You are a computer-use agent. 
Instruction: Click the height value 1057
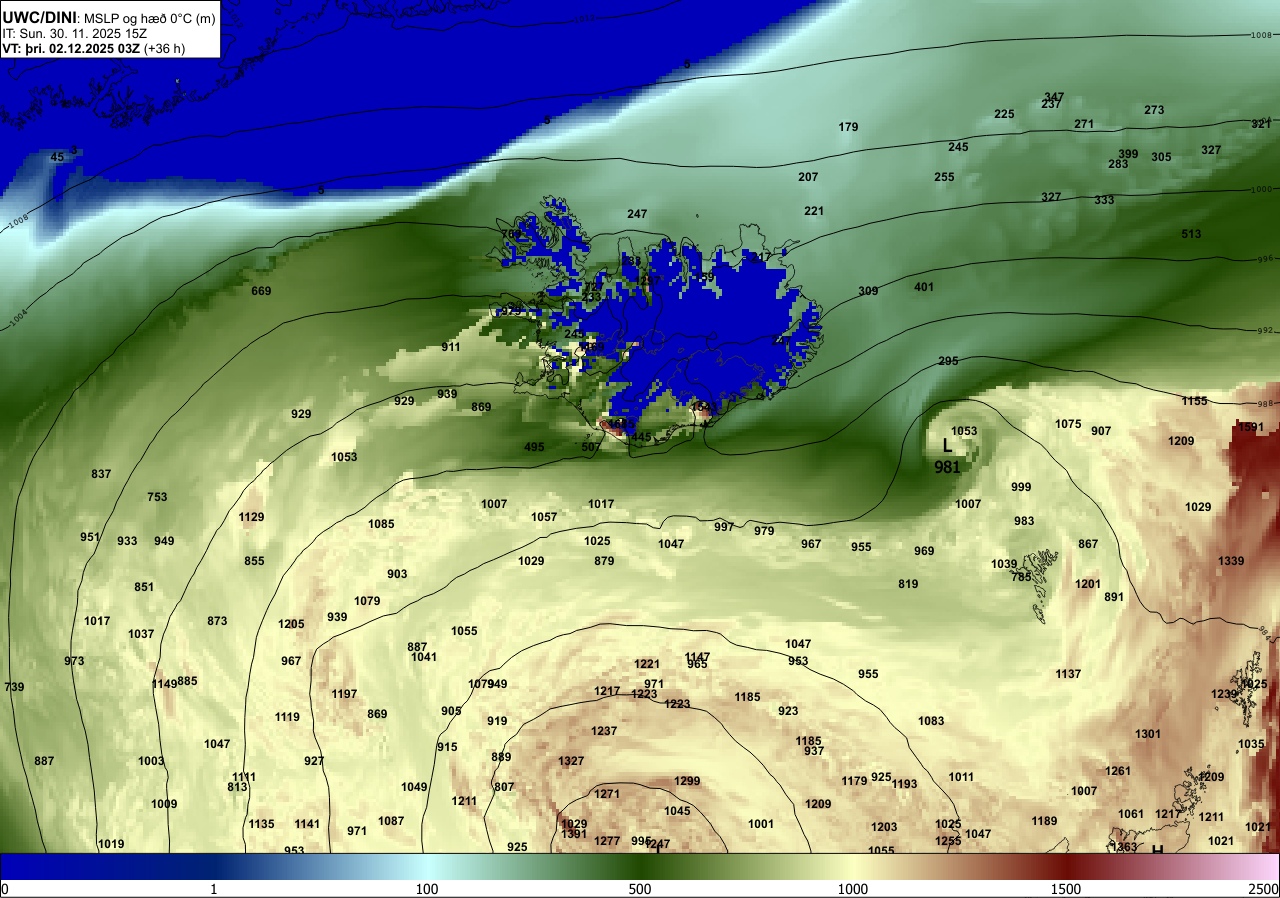pyautogui.click(x=544, y=517)
